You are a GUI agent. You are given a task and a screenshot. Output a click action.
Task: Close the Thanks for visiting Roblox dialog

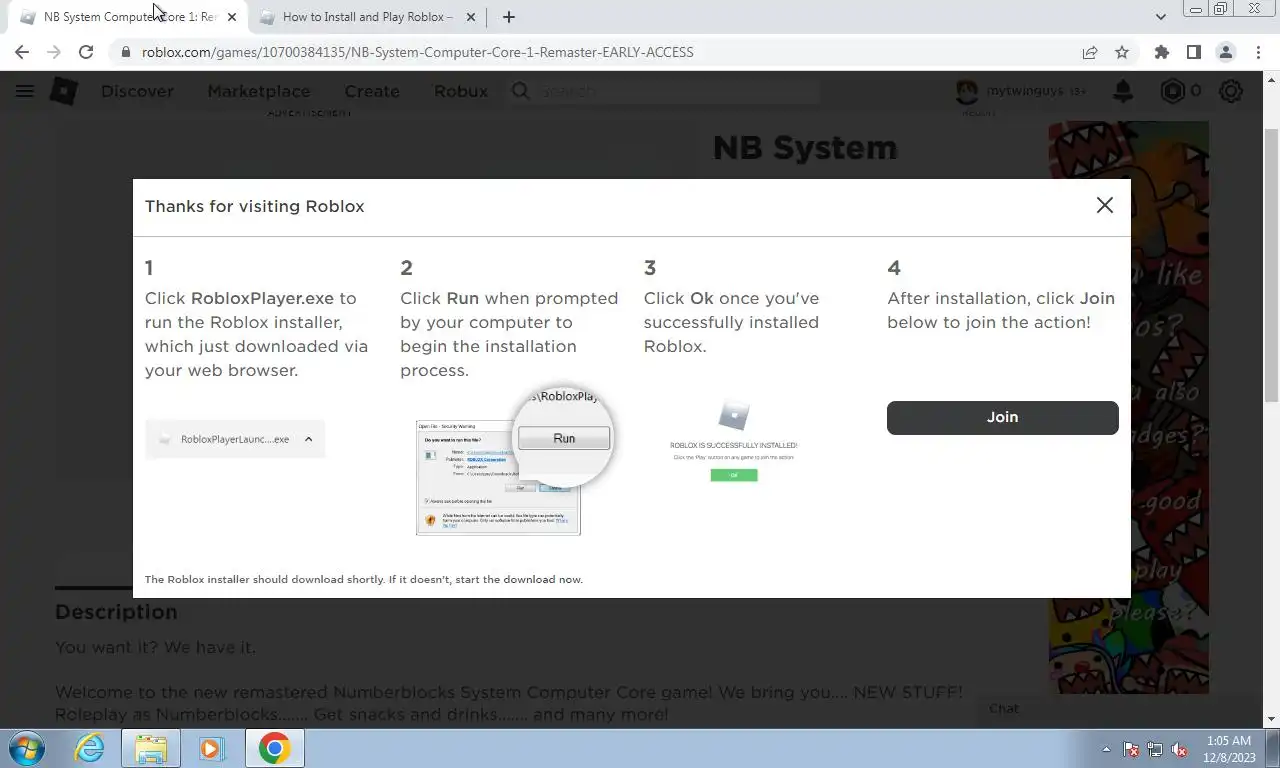1104,205
